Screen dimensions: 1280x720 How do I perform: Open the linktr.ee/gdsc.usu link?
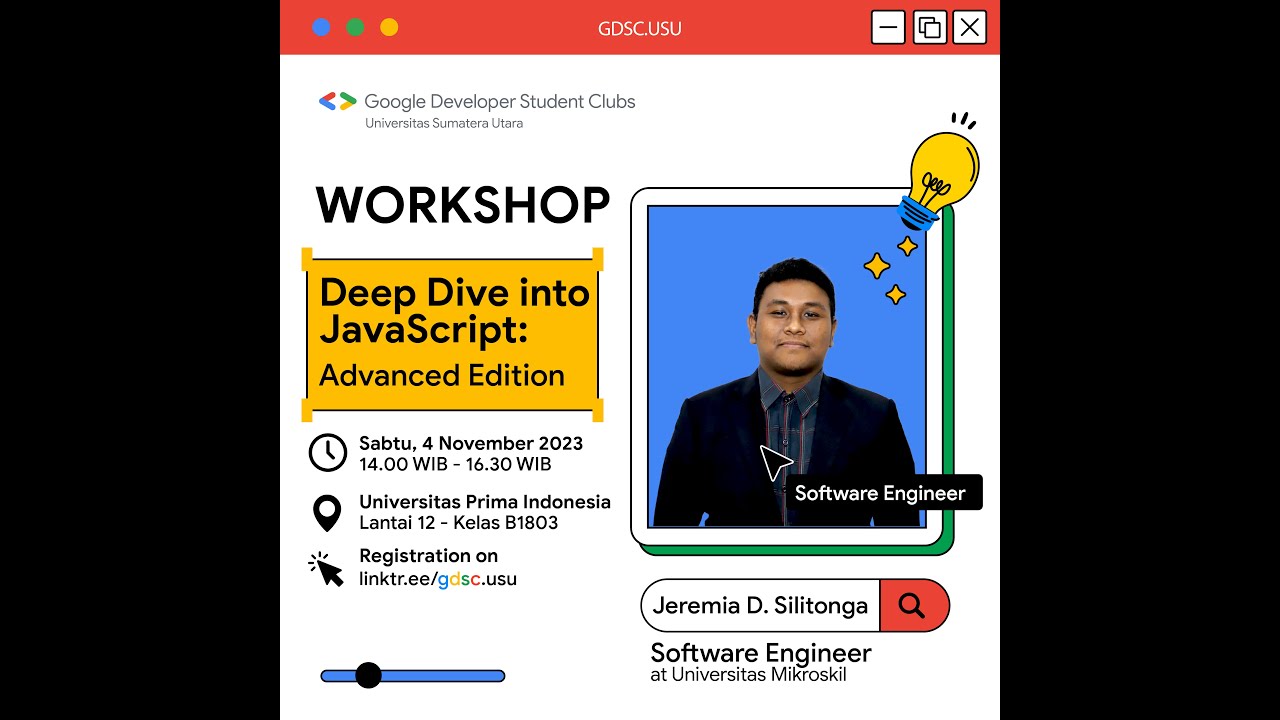point(438,579)
